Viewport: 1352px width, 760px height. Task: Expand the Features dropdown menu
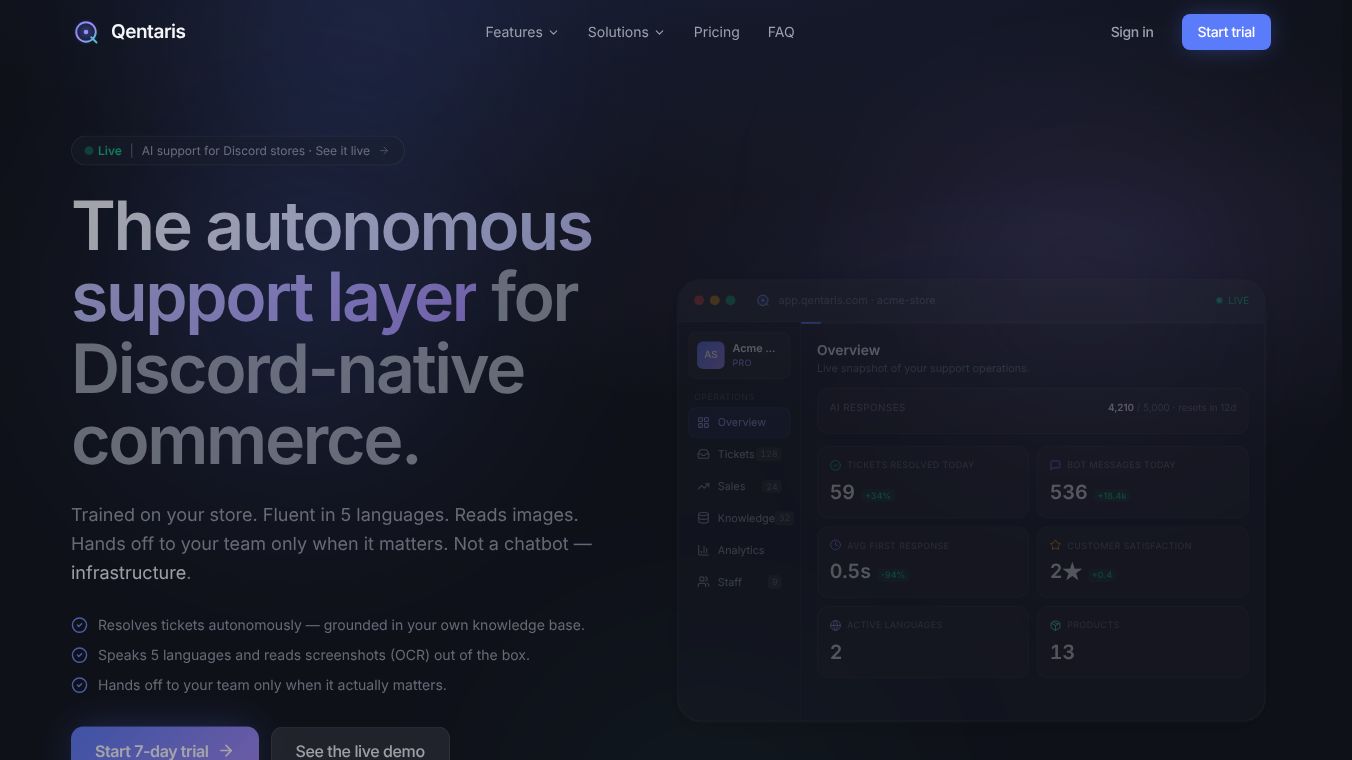[522, 32]
